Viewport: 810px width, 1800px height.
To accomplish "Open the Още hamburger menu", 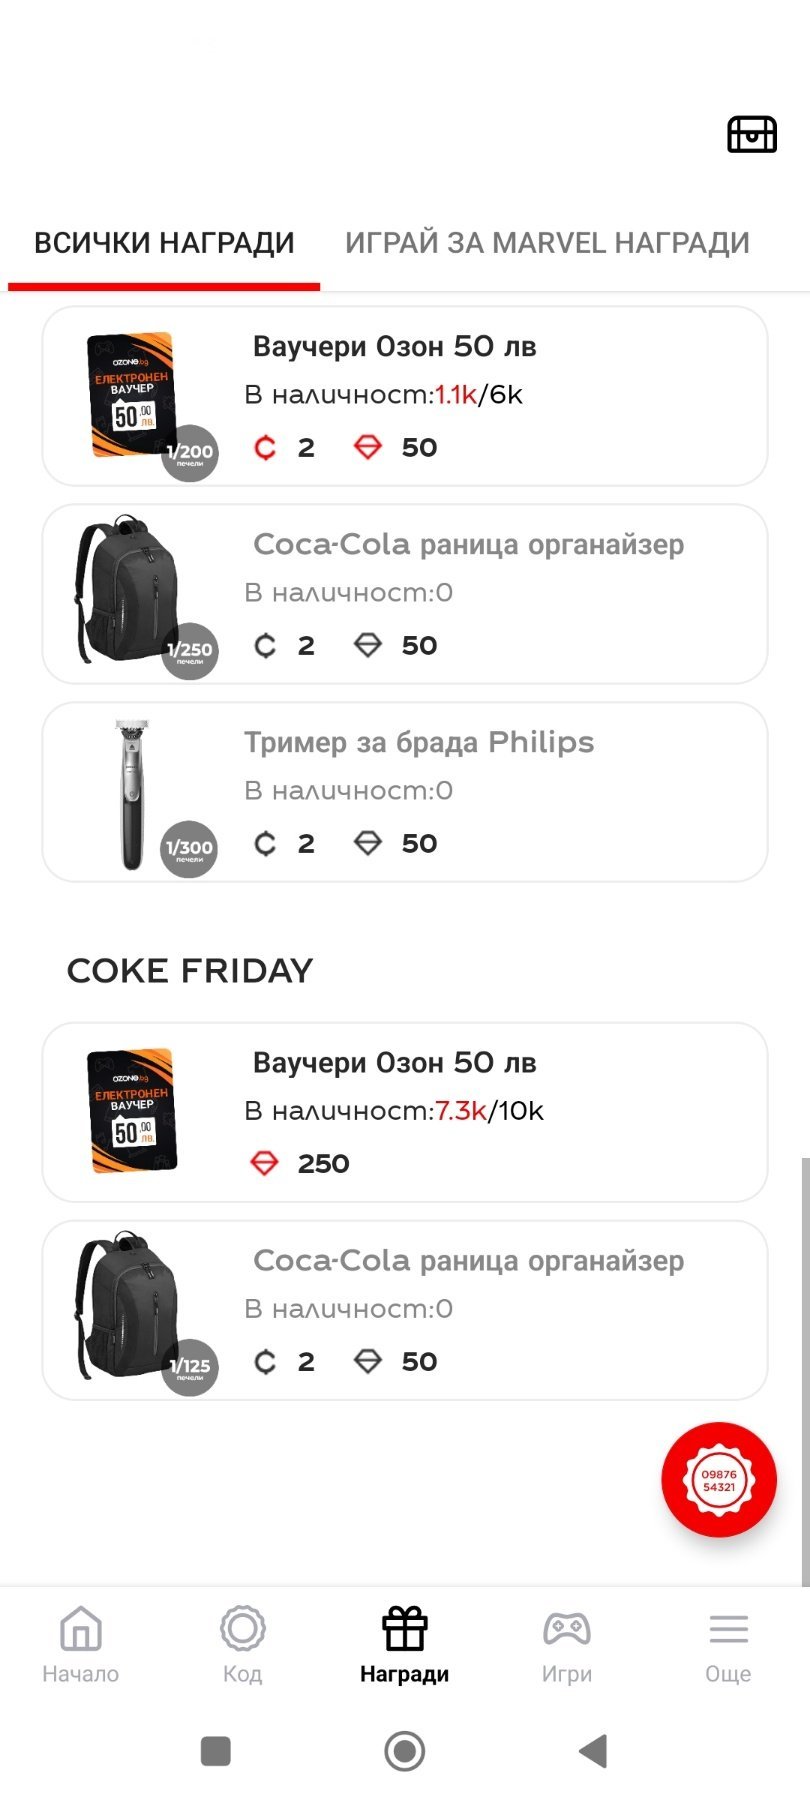I will pos(728,1629).
